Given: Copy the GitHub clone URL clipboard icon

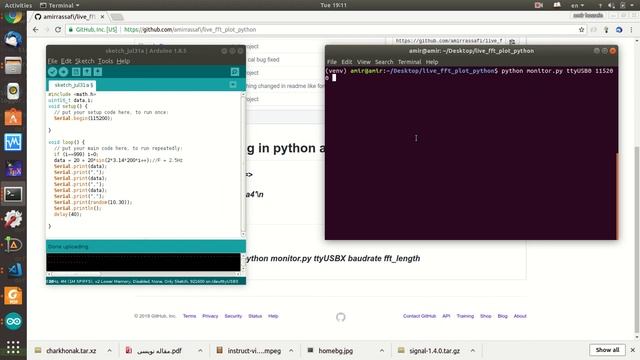Looking at the screenshot, I should (512, 41).
